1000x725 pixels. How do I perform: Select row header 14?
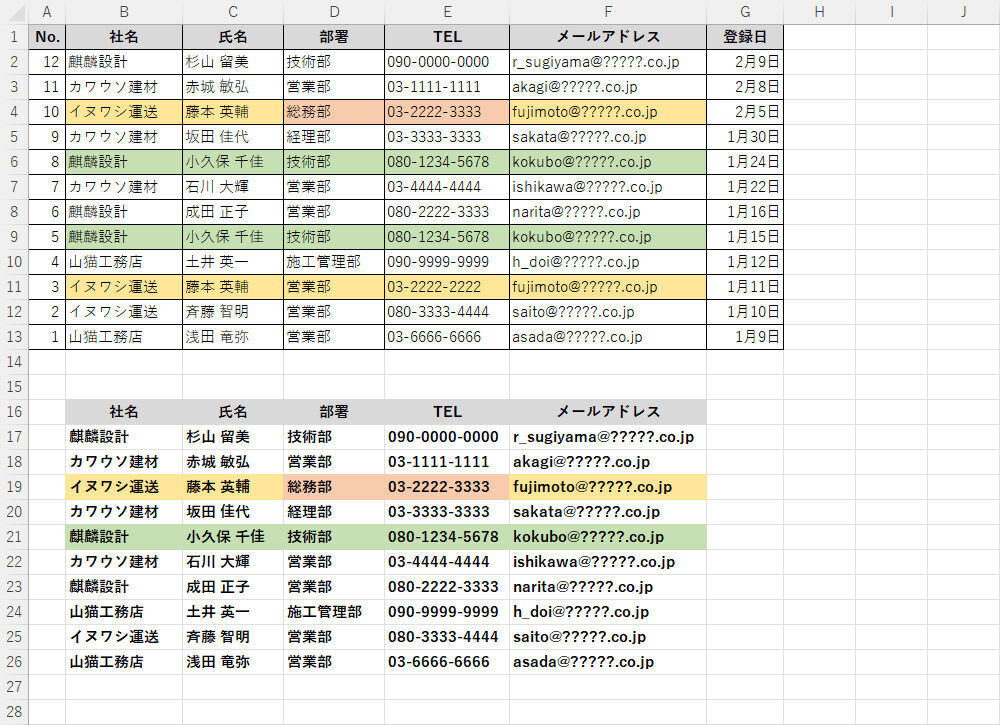coord(14,362)
